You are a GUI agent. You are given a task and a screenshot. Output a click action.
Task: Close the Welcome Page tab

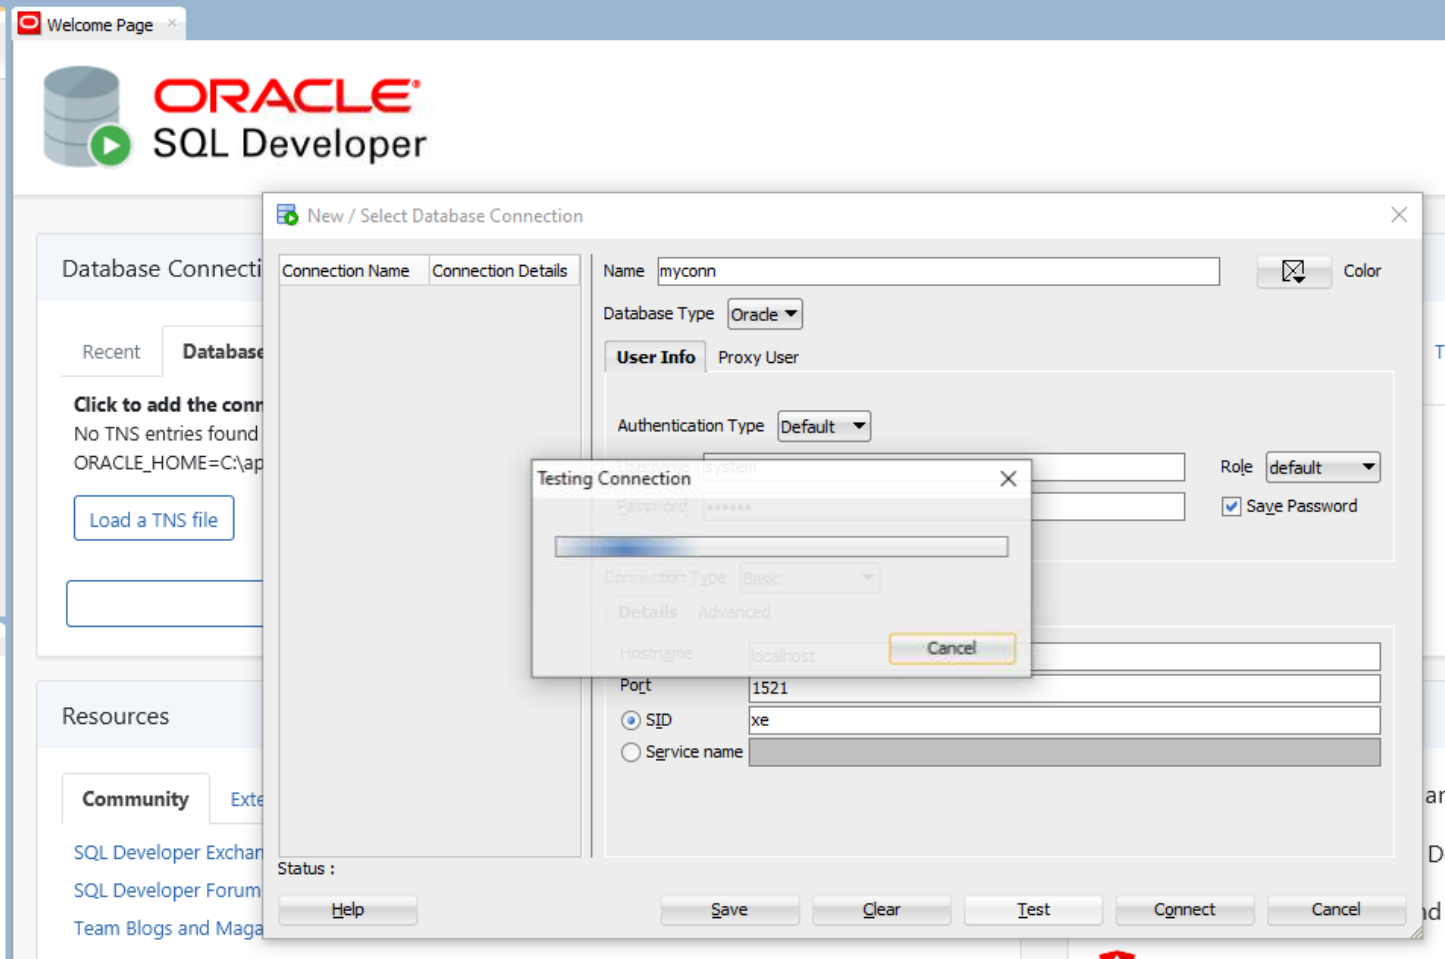[172, 23]
